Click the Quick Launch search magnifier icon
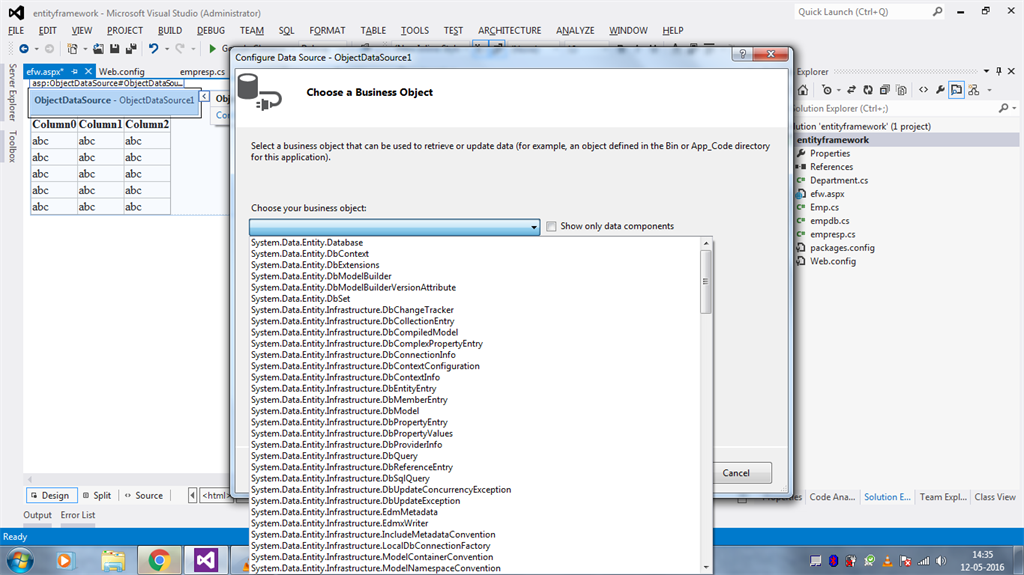The height and width of the screenshot is (575, 1024). click(938, 12)
